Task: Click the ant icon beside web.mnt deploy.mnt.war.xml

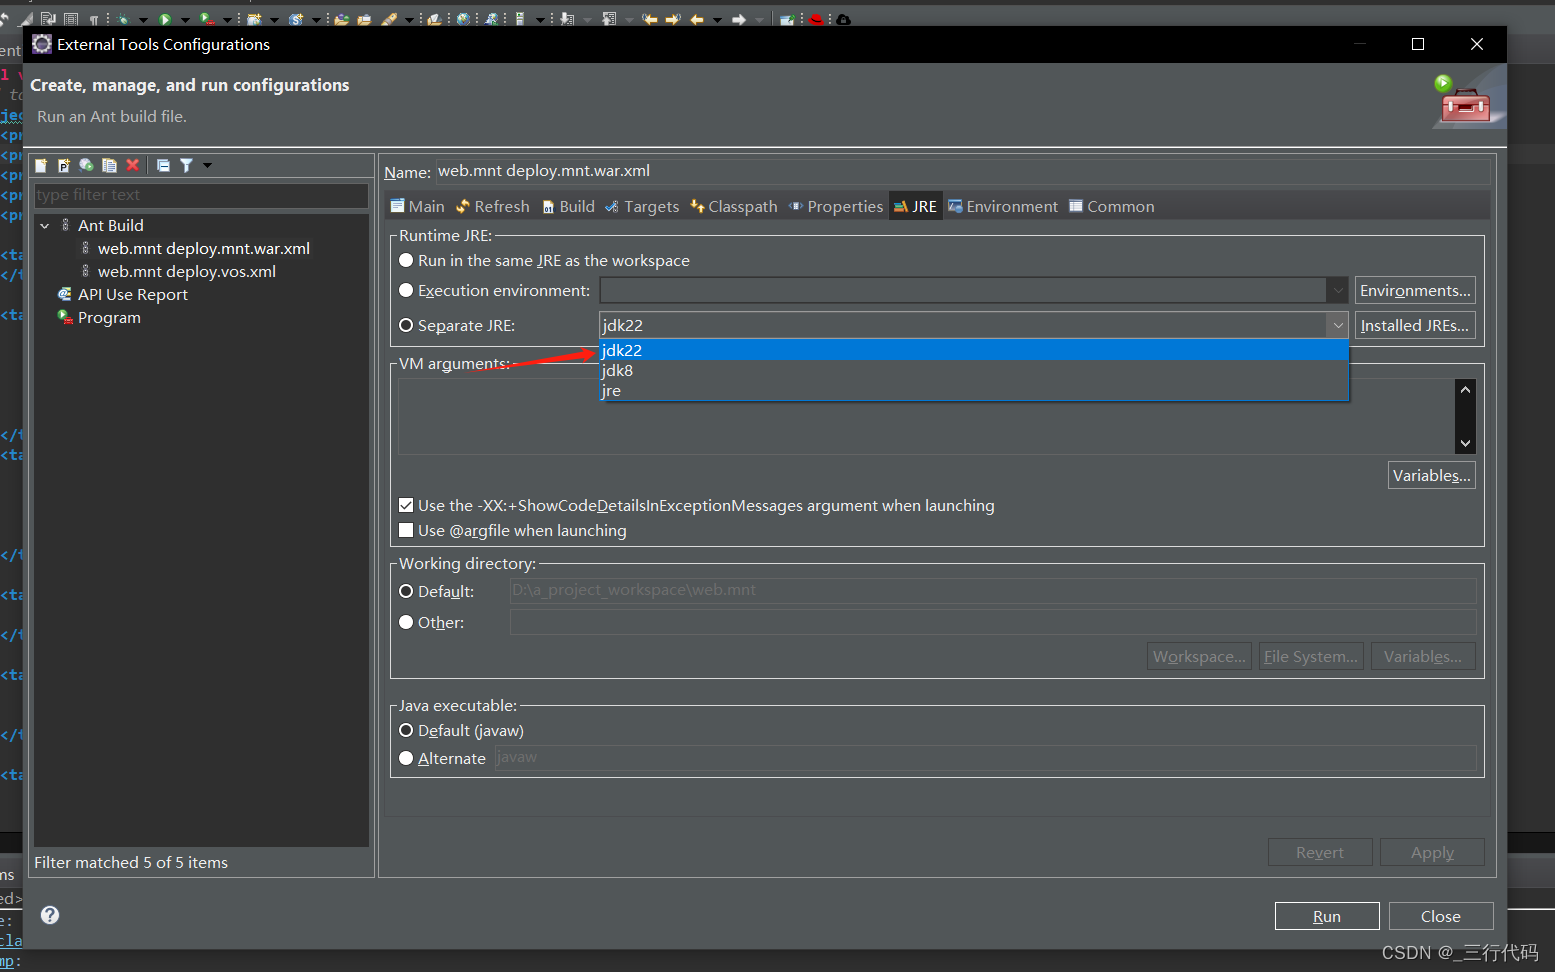Action: pyautogui.click(x=85, y=248)
